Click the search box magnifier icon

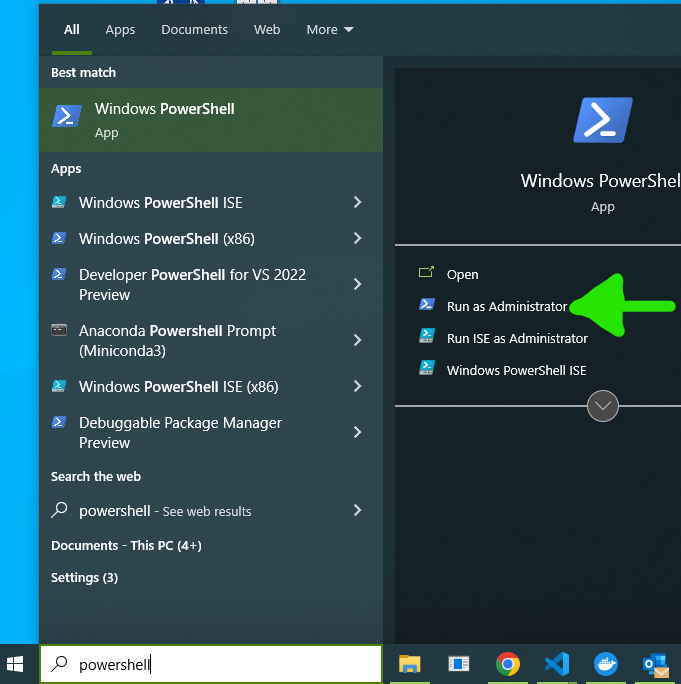[x=59, y=664]
